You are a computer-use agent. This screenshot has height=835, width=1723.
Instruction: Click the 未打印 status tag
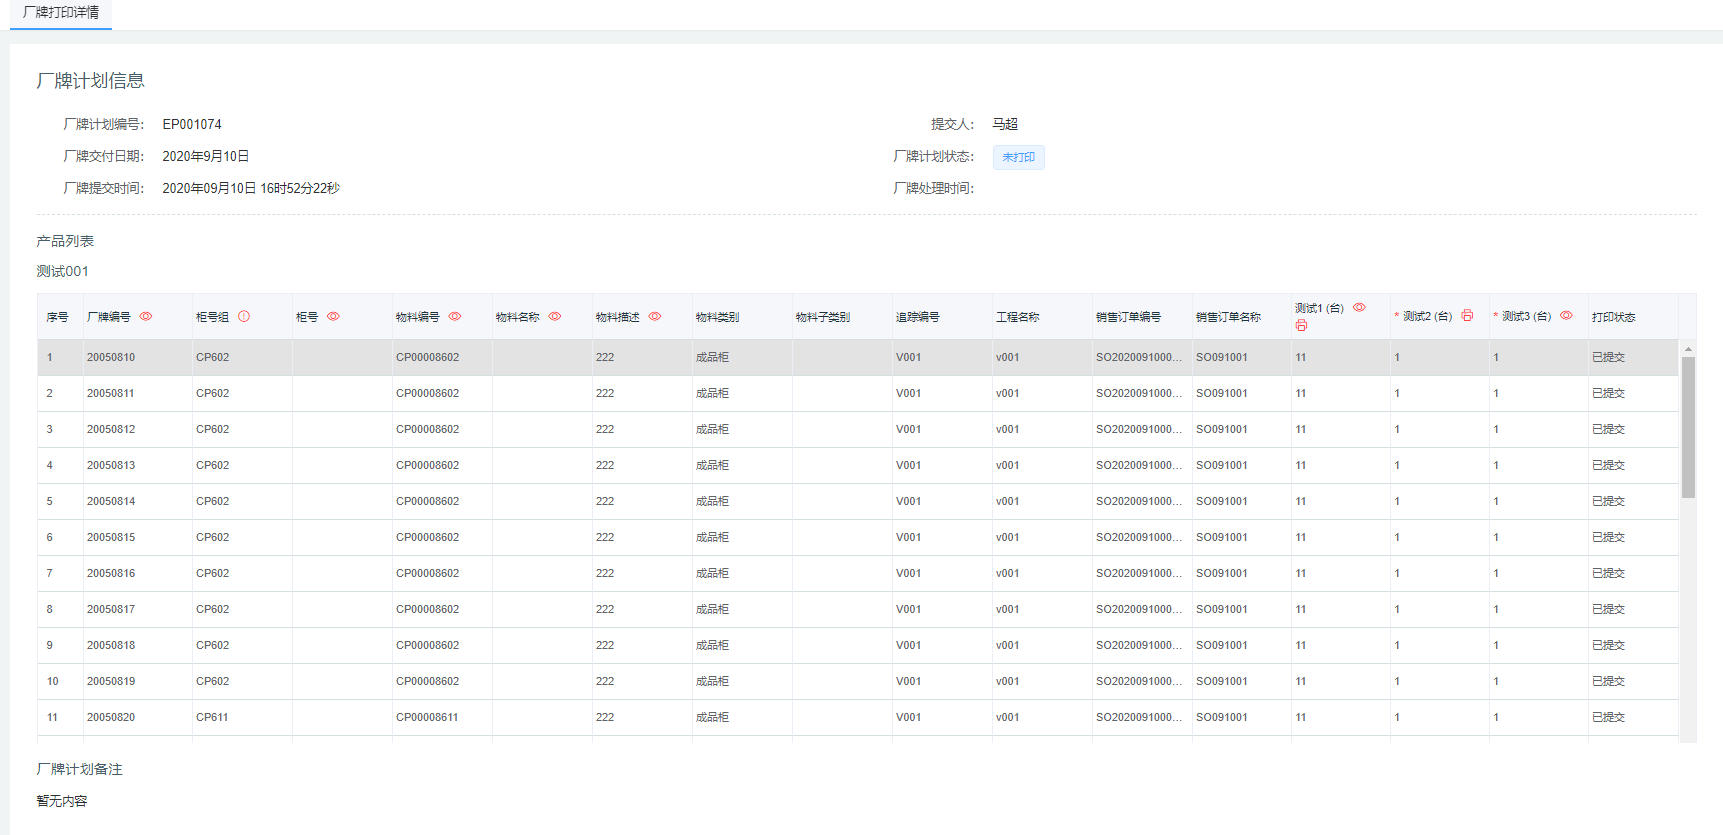click(1018, 157)
